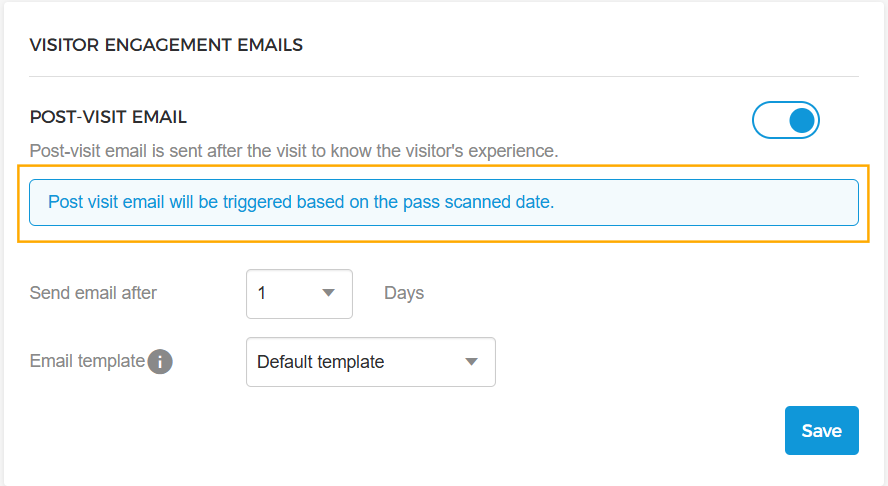Click the divider line under the heading
The height and width of the screenshot is (486, 888).
tap(443, 77)
